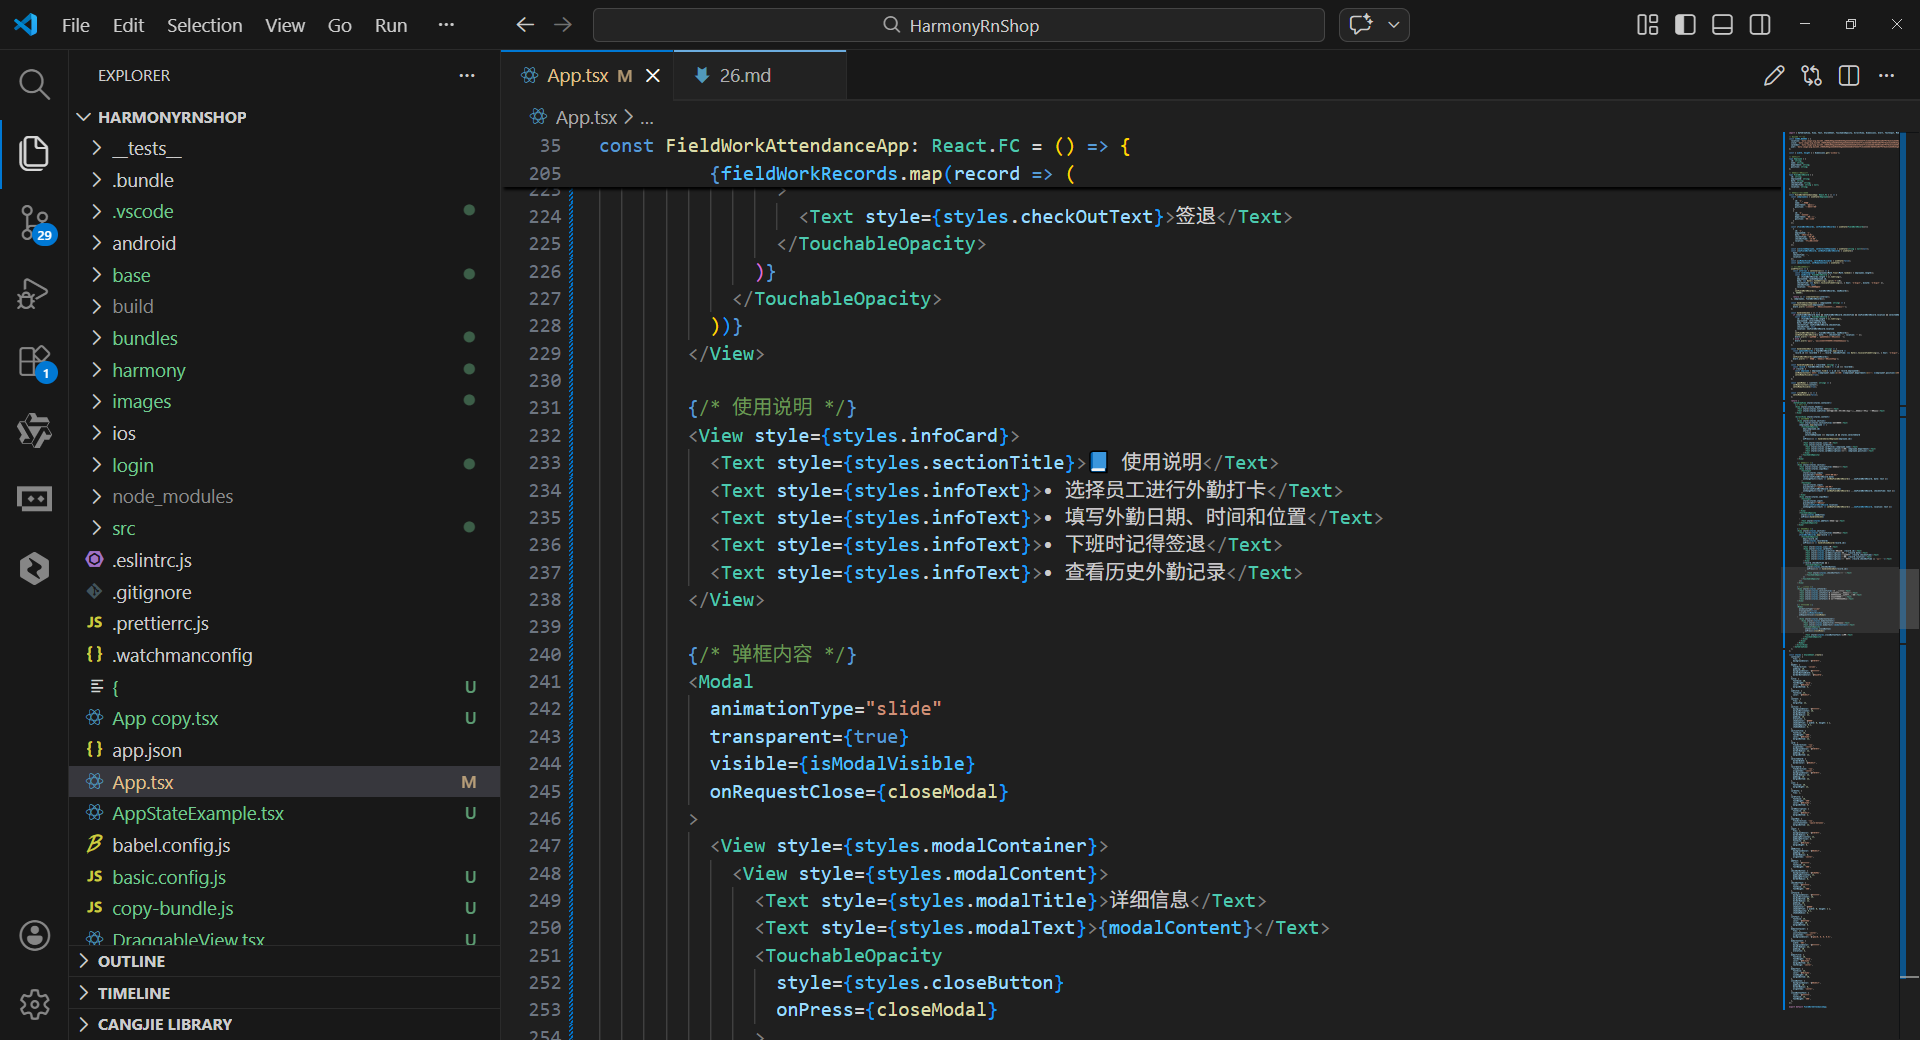Close the App.tsx editor tab

tap(653, 76)
